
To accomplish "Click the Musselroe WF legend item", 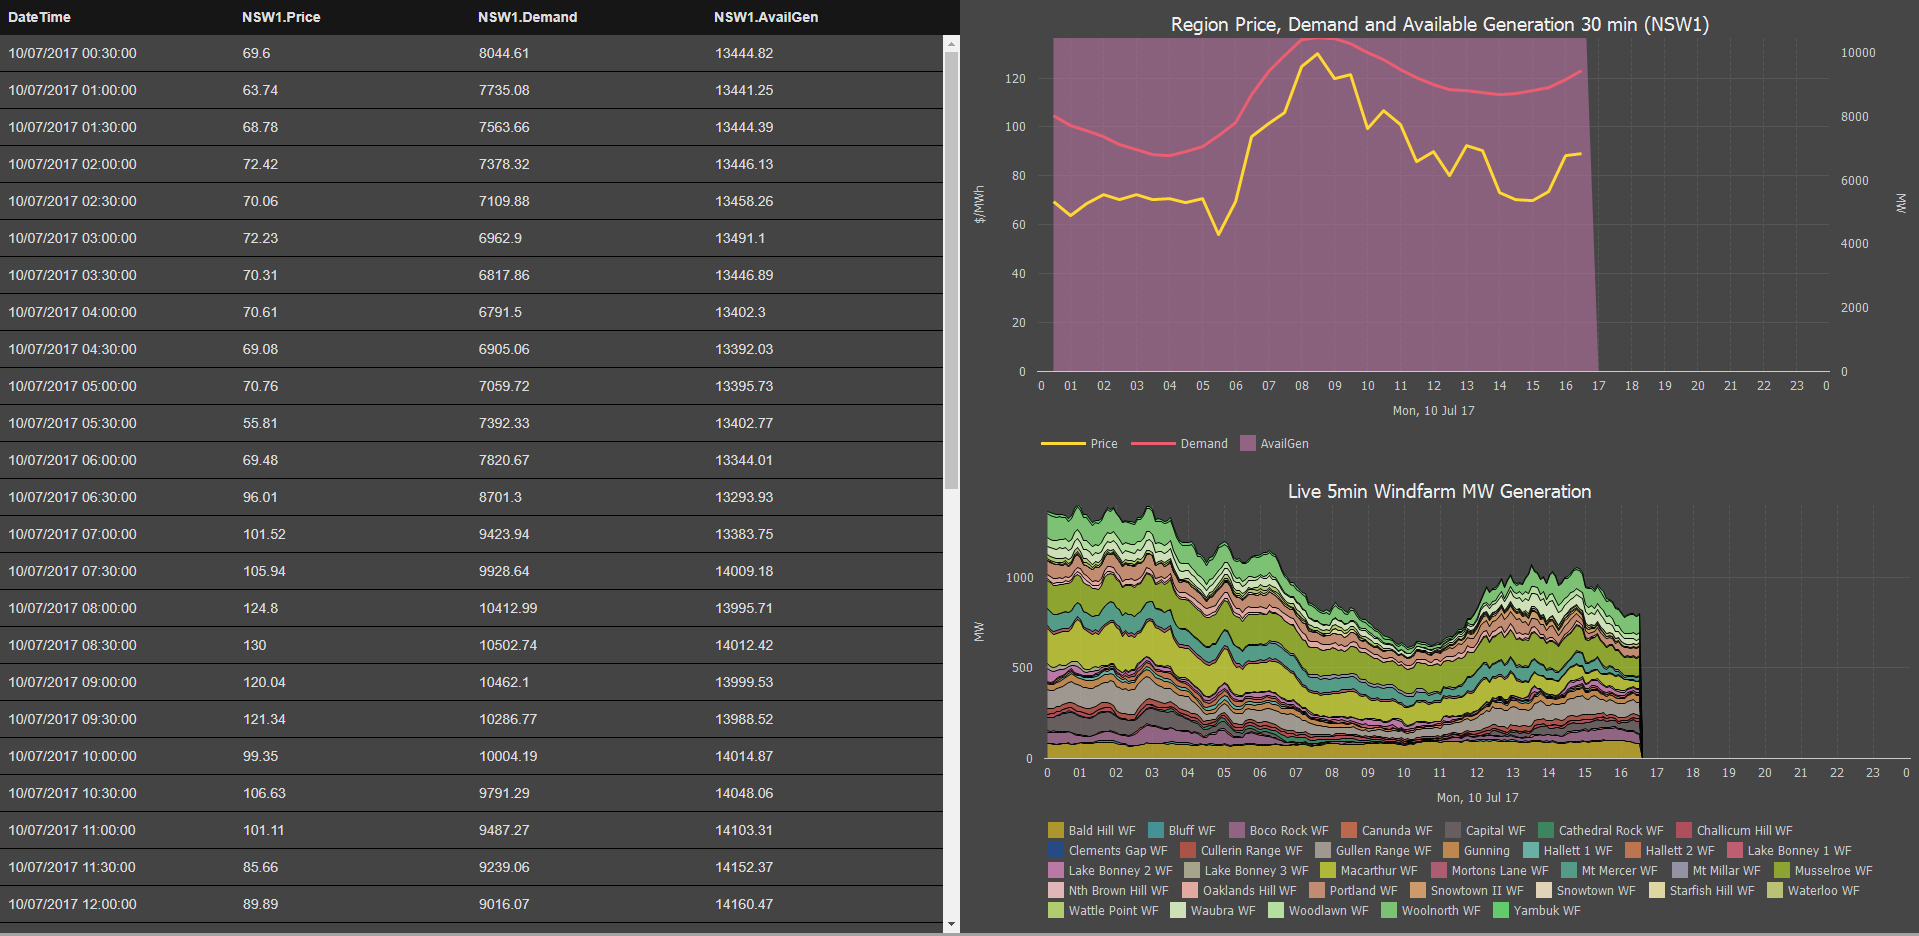I will [1823, 871].
